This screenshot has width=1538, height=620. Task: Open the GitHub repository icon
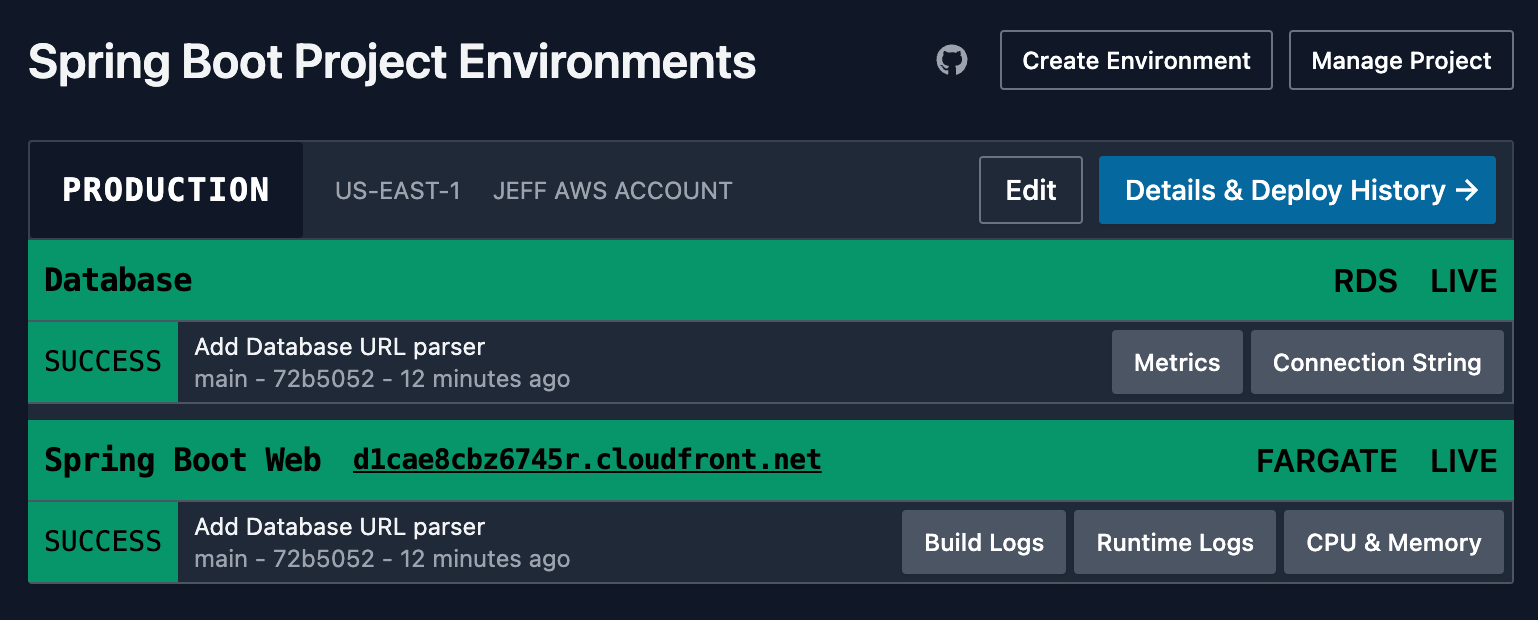point(952,60)
